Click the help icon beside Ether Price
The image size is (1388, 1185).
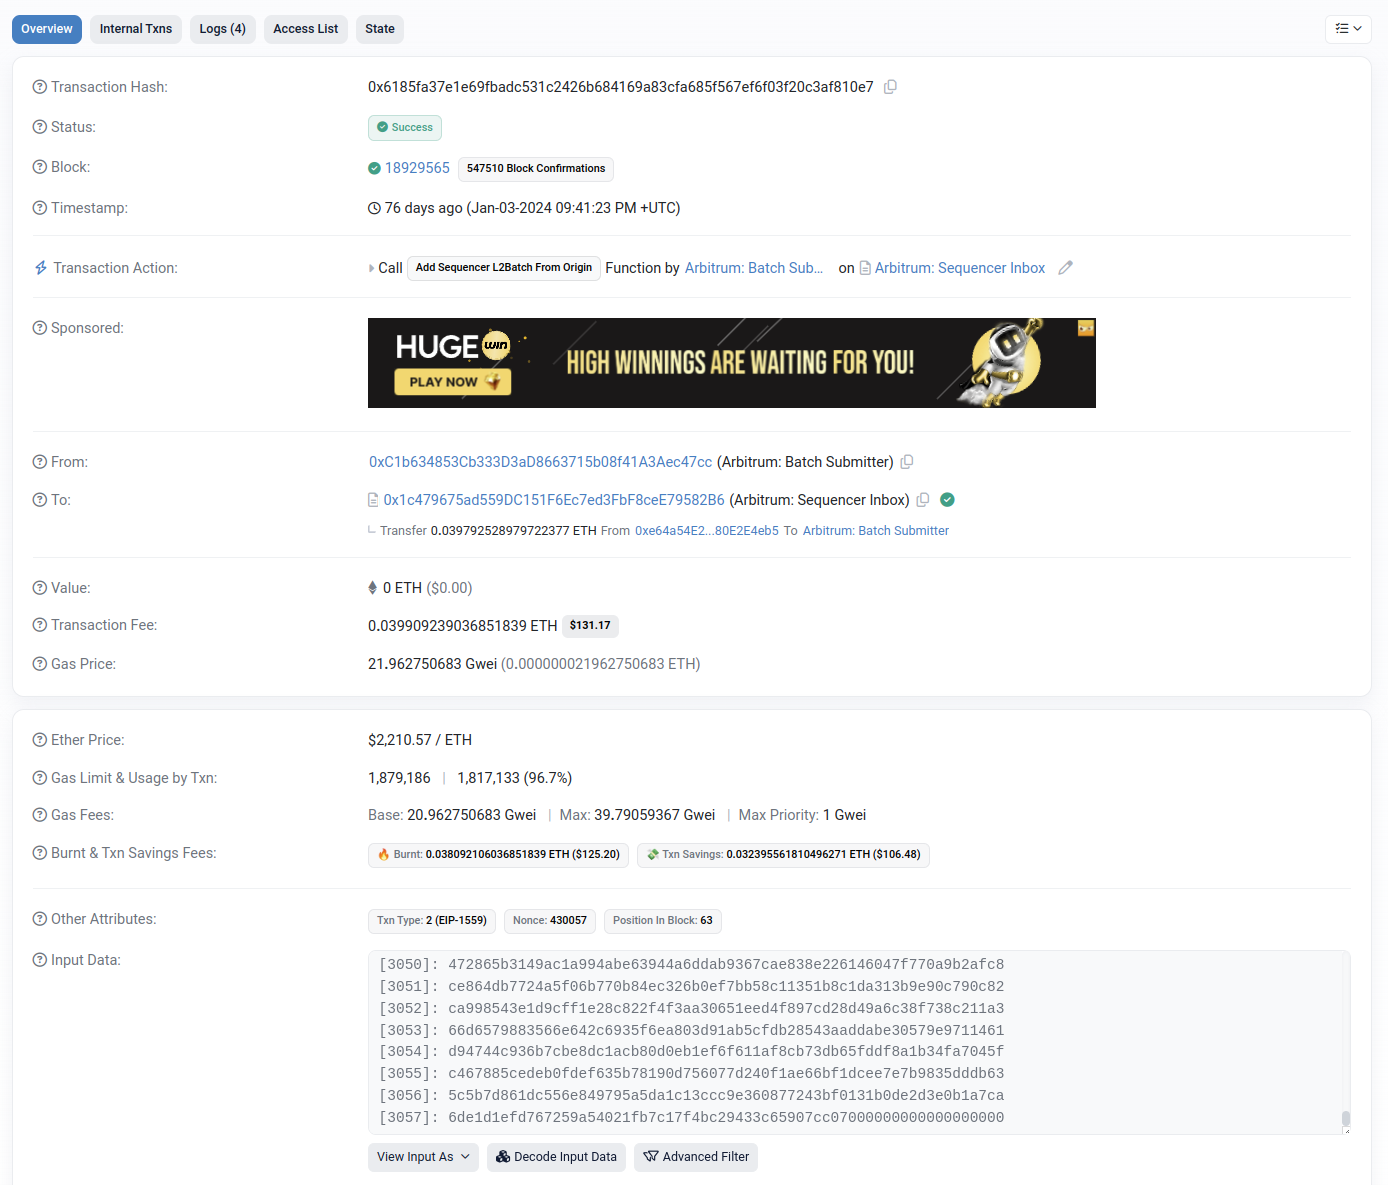click(40, 740)
